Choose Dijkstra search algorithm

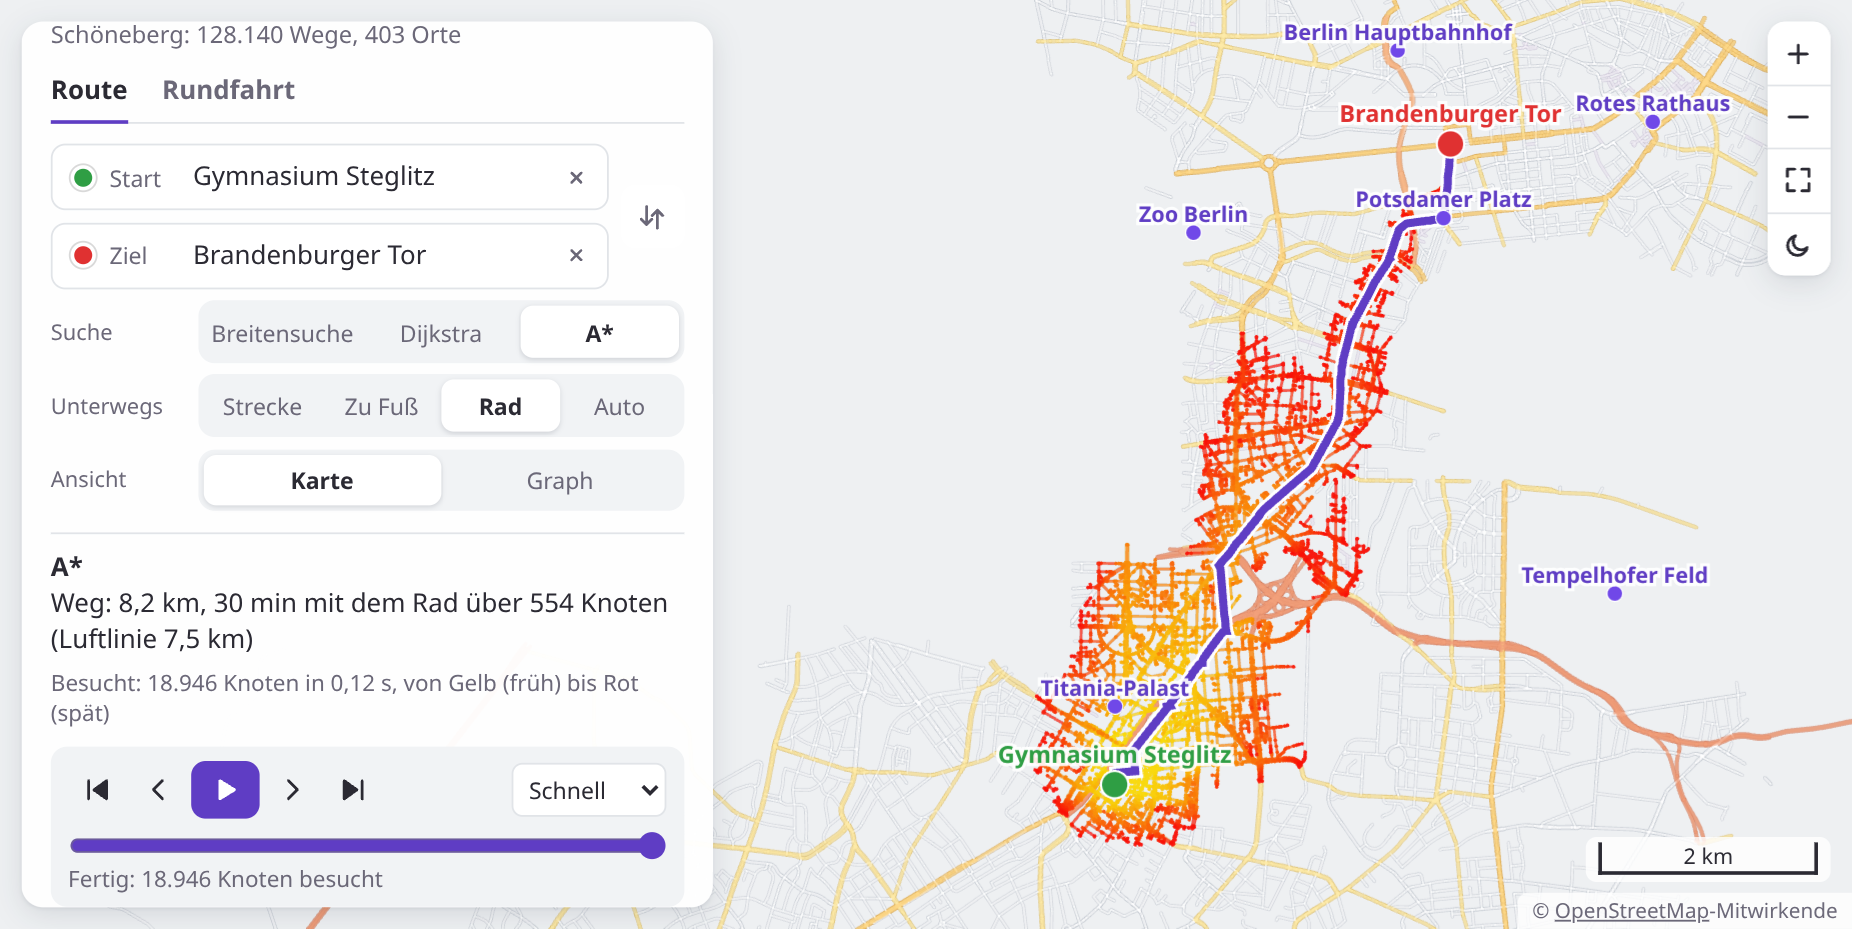tap(441, 334)
